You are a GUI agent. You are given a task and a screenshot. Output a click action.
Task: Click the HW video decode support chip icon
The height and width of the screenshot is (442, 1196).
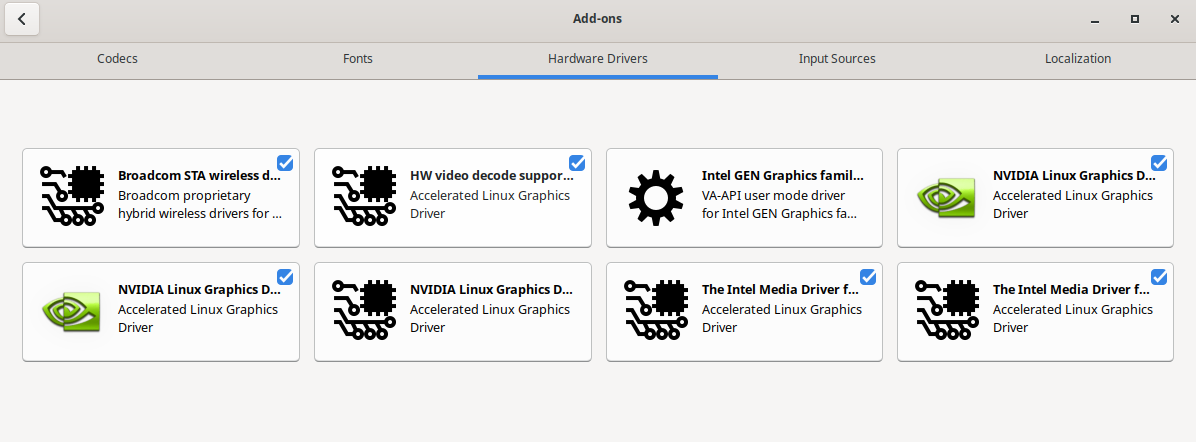click(x=364, y=196)
